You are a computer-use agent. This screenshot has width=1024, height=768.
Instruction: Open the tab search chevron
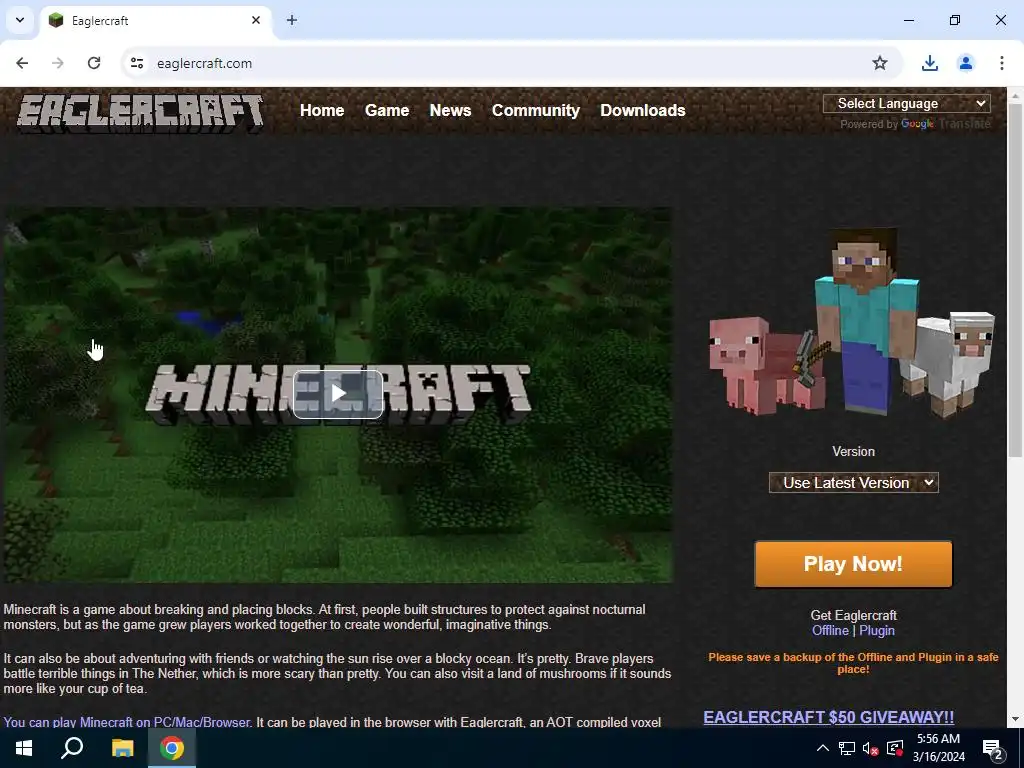(x=20, y=20)
